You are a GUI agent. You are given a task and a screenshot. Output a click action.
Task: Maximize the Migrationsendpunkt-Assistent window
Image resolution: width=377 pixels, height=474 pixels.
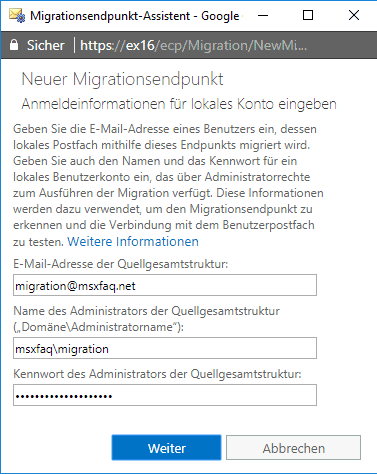pyautogui.click(x=308, y=15)
